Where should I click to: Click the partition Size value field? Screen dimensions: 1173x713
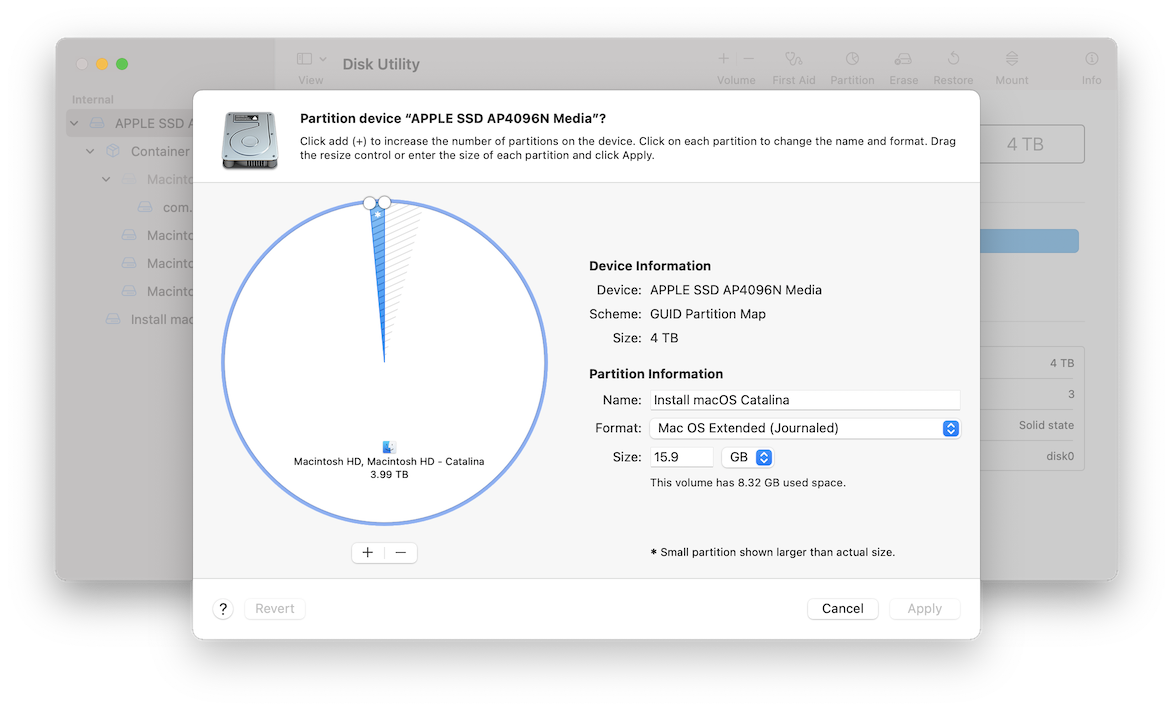pyautogui.click(x=681, y=457)
